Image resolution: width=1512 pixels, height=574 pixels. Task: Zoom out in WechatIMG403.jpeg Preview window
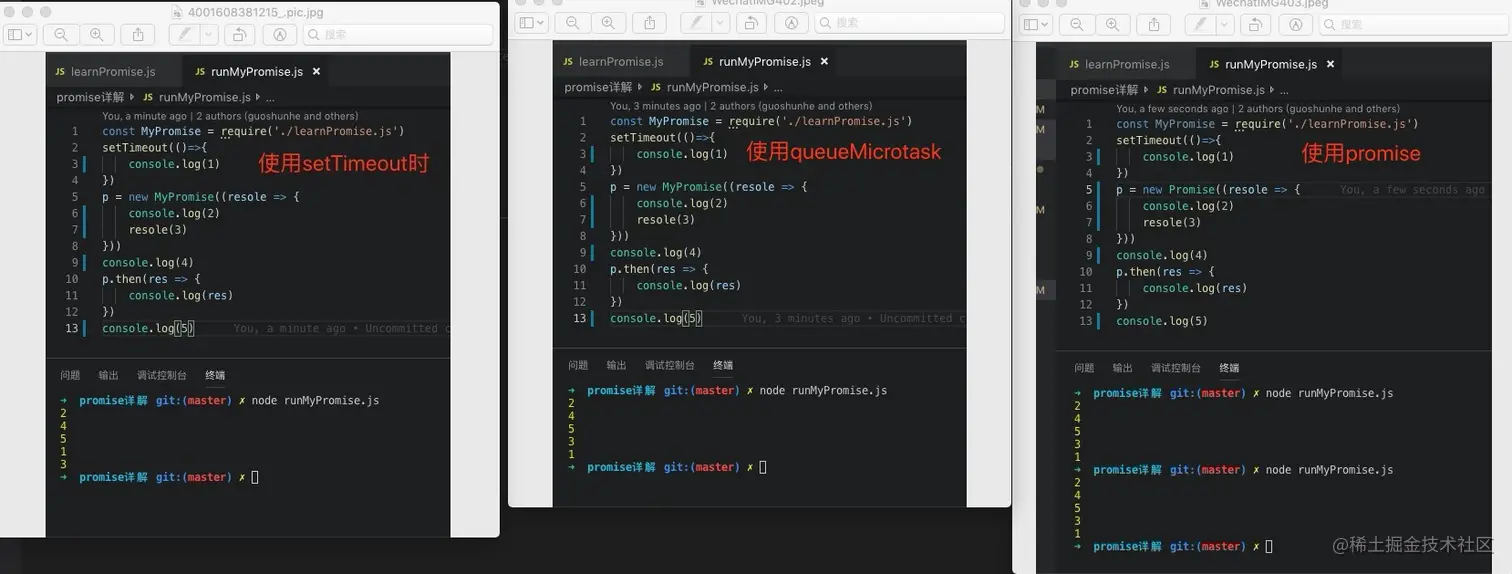[1077, 24]
